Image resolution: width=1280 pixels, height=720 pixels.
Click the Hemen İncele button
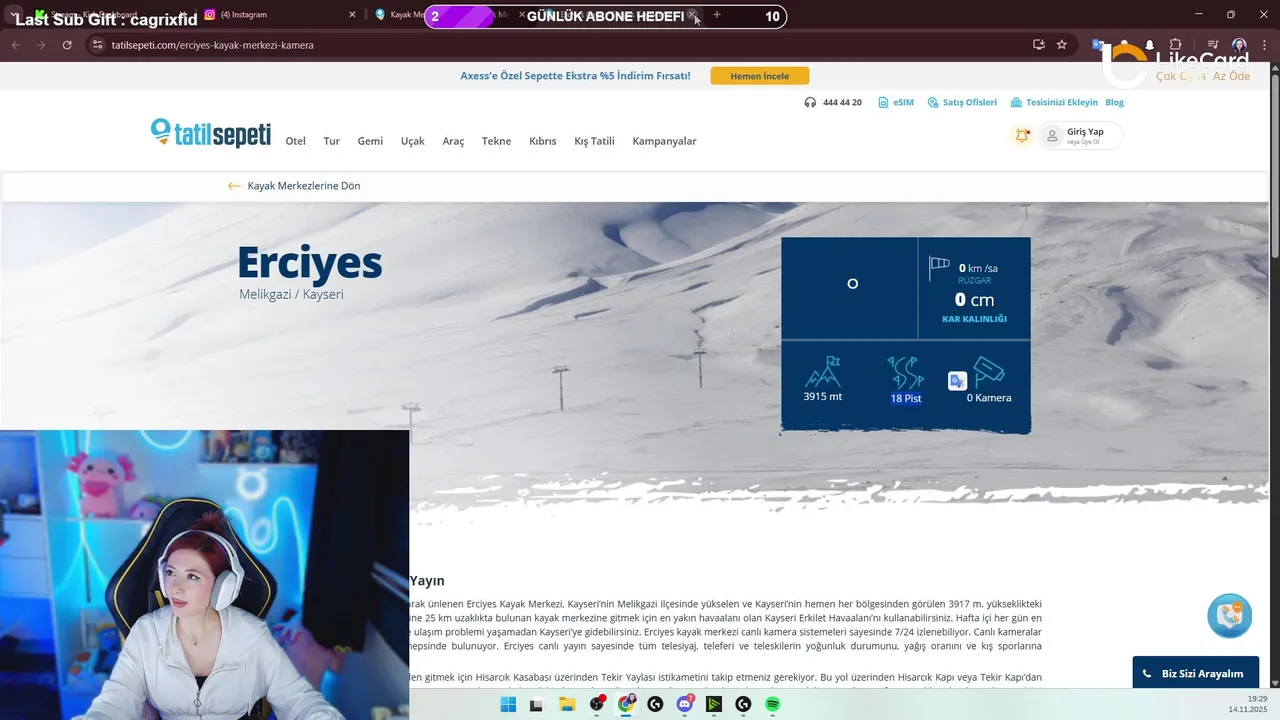(x=760, y=76)
